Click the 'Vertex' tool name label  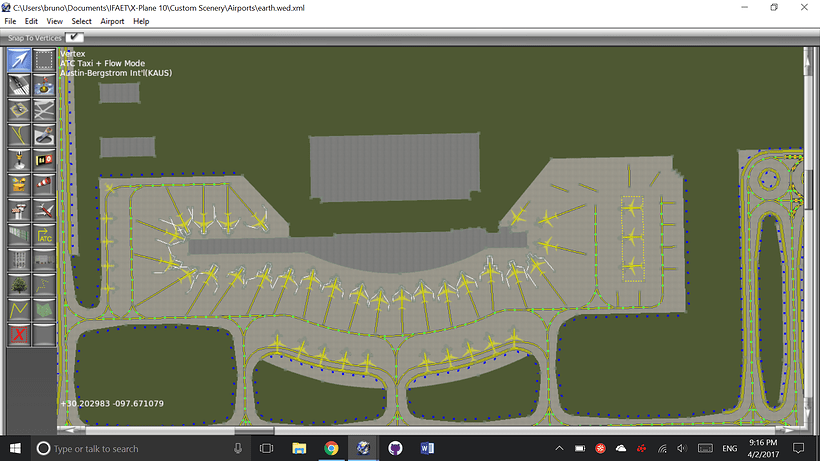(73, 54)
